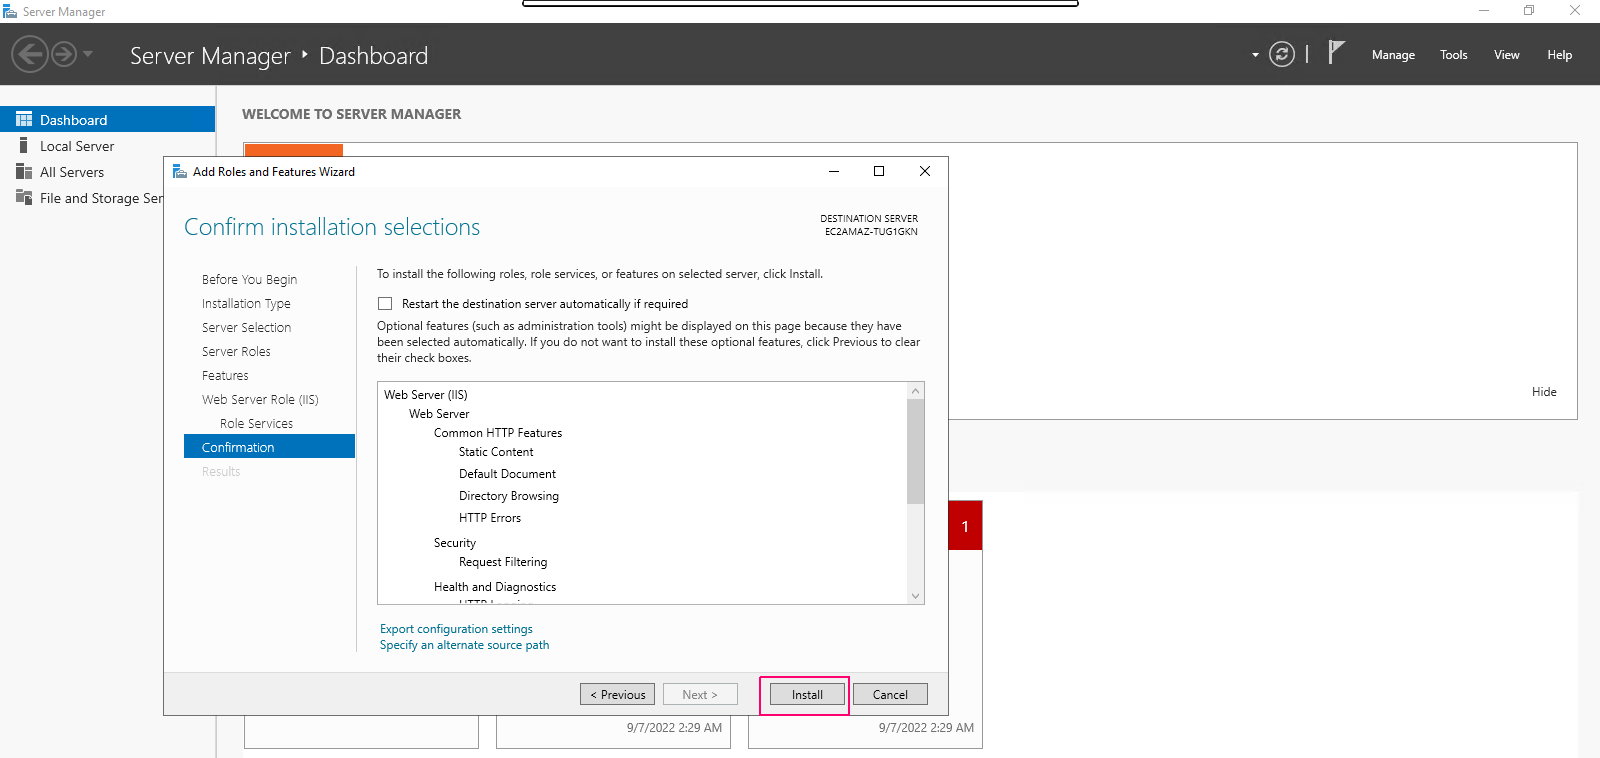Click the back navigation arrow in Server Manager
Image resolution: width=1600 pixels, height=758 pixels.
(x=30, y=54)
